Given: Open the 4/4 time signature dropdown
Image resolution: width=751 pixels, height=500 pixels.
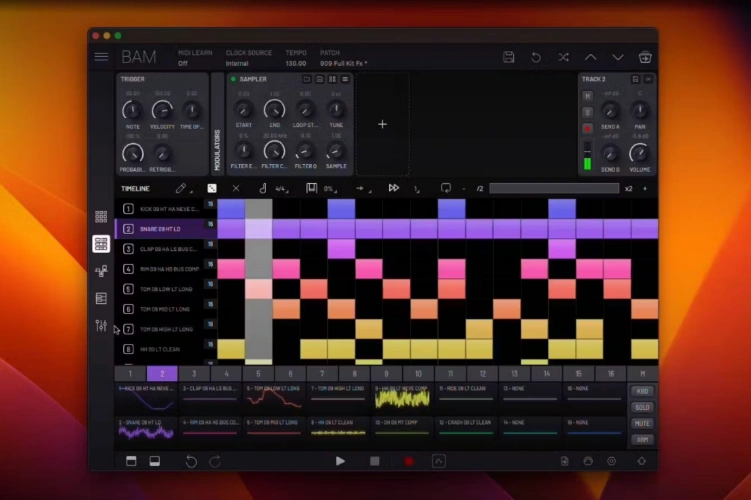Looking at the screenshot, I should [x=284, y=188].
